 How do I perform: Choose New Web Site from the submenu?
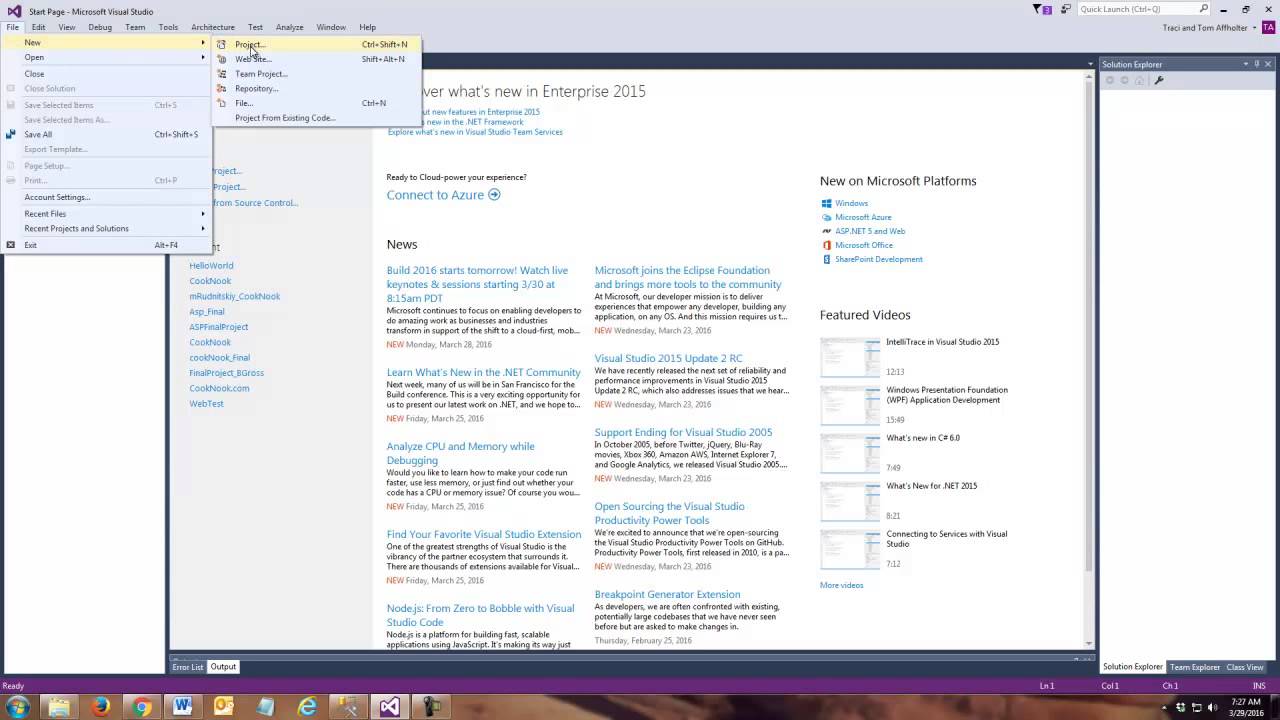coord(316,59)
